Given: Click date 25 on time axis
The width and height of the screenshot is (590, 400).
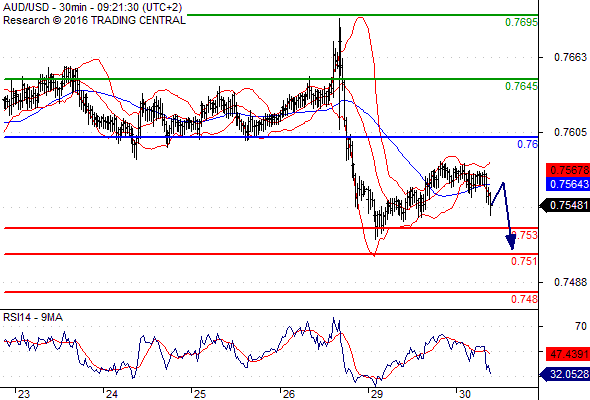Looking at the screenshot, I should coord(200,394).
